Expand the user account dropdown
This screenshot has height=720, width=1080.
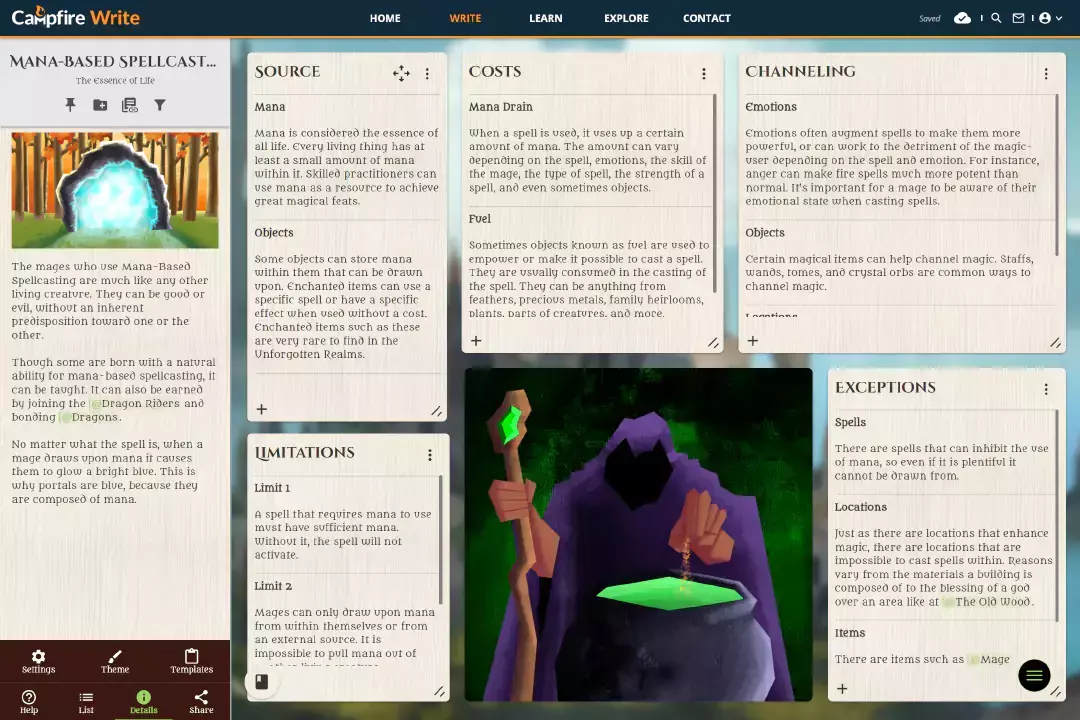pos(1050,18)
